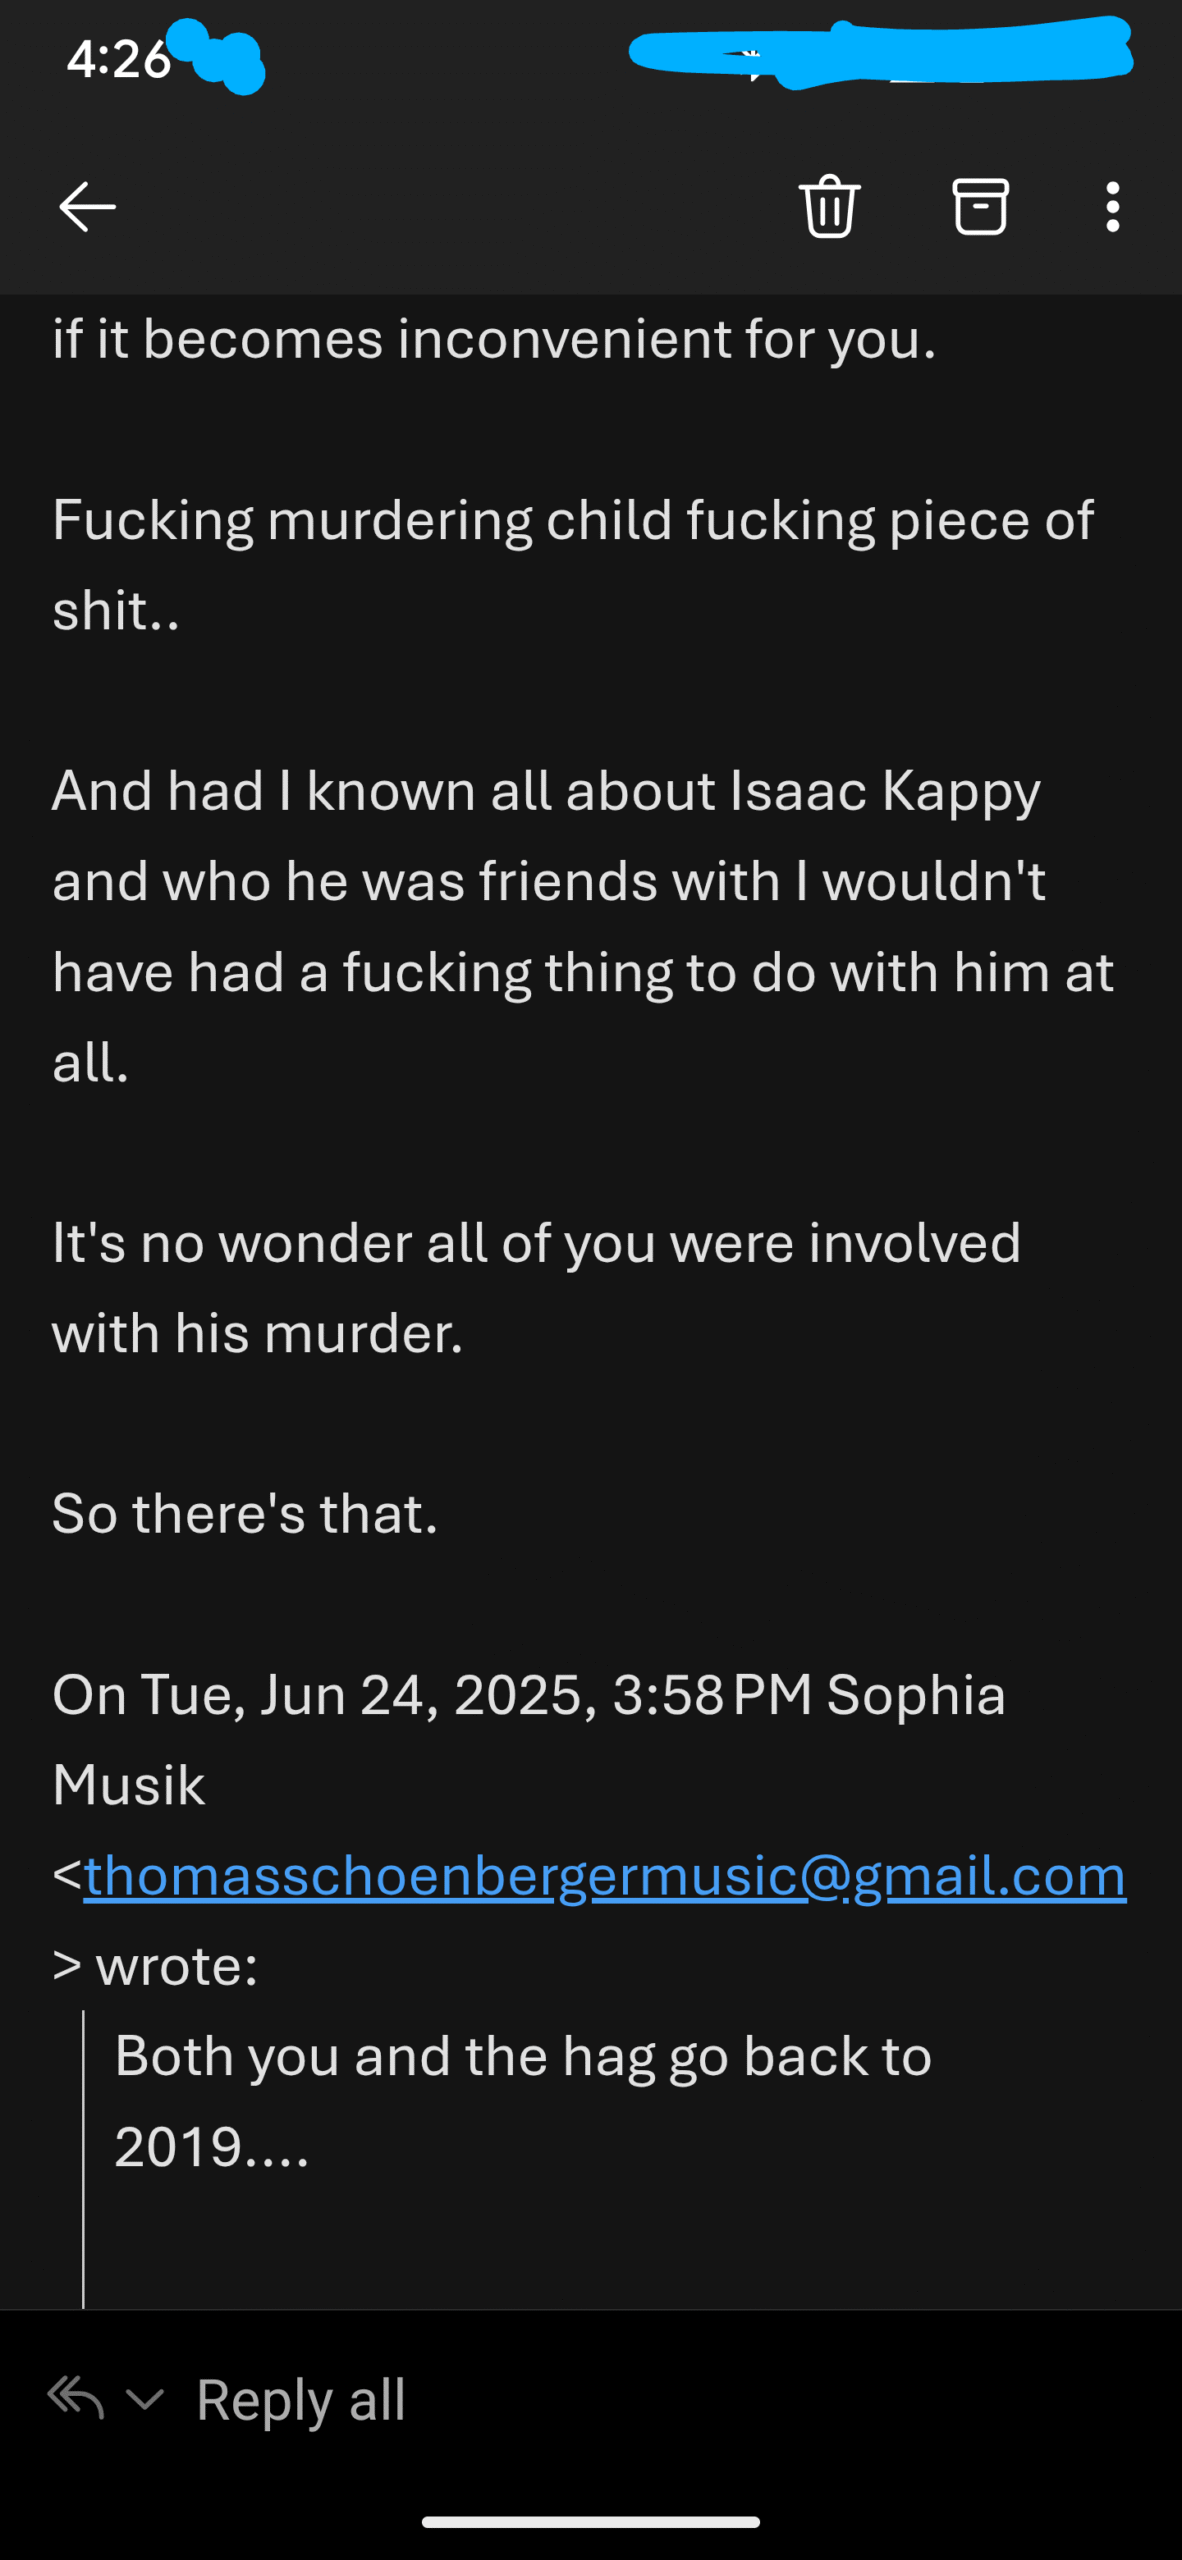Tap the small blue scribble beside the clock
This screenshot has width=1182, height=2560.
pos(218,57)
